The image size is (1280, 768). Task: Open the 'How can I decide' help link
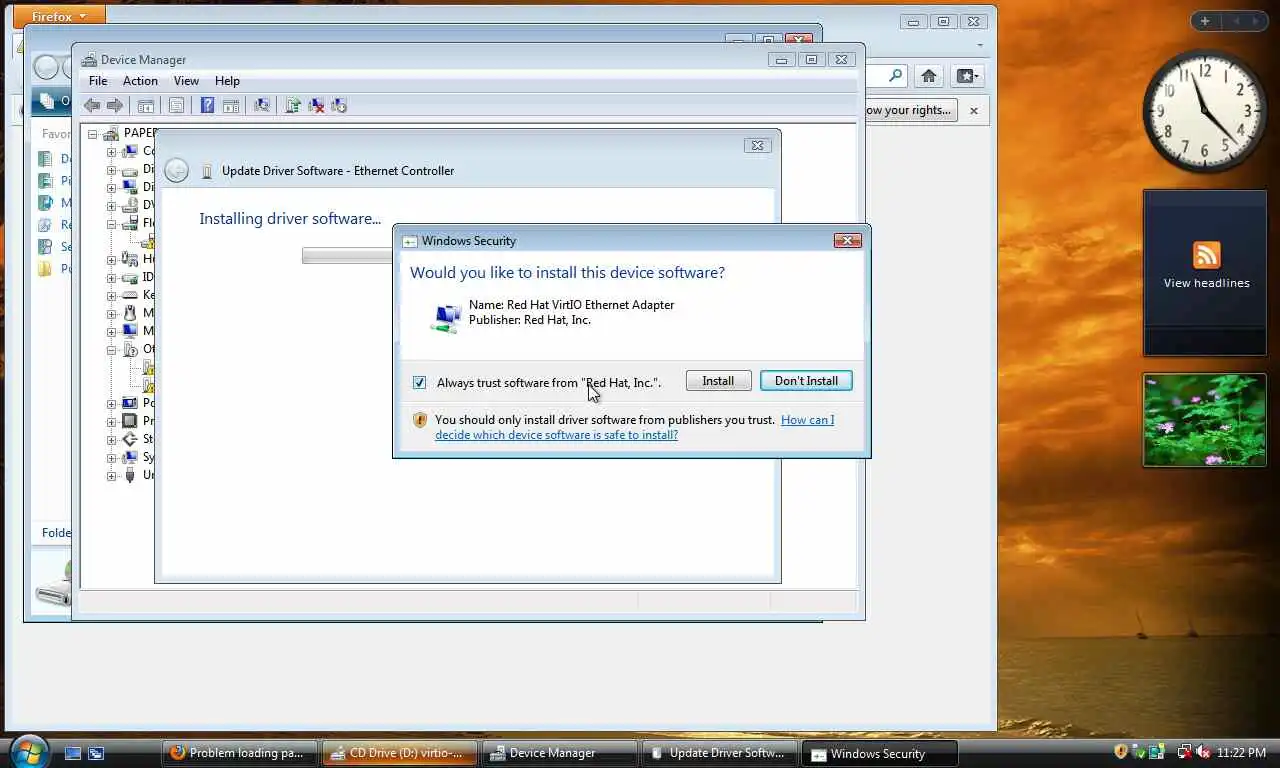pos(634,427)
